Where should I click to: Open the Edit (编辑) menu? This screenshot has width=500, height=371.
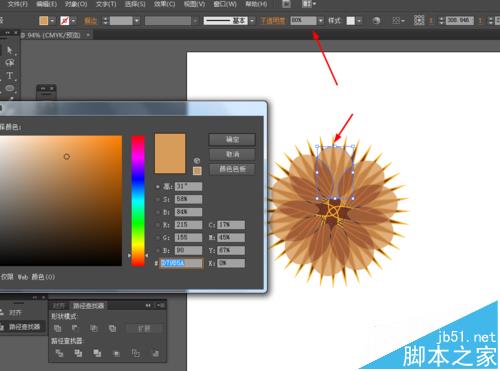[x=46, y=4]
